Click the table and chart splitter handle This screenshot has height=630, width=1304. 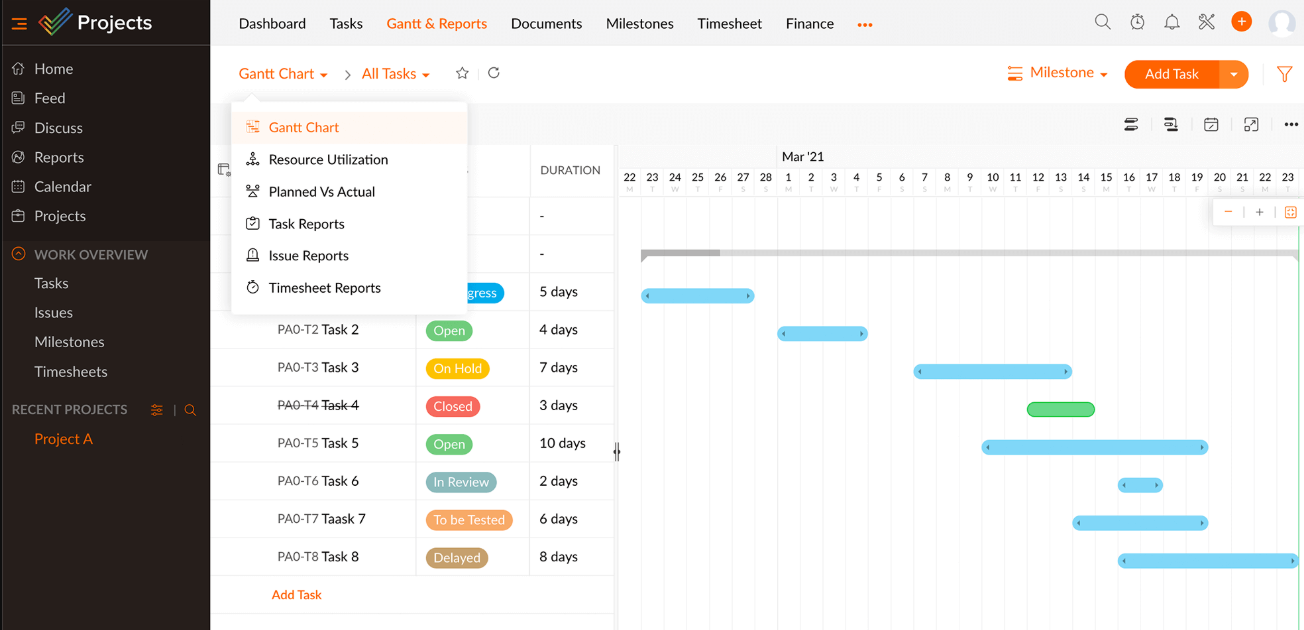(x=617, y=452)
